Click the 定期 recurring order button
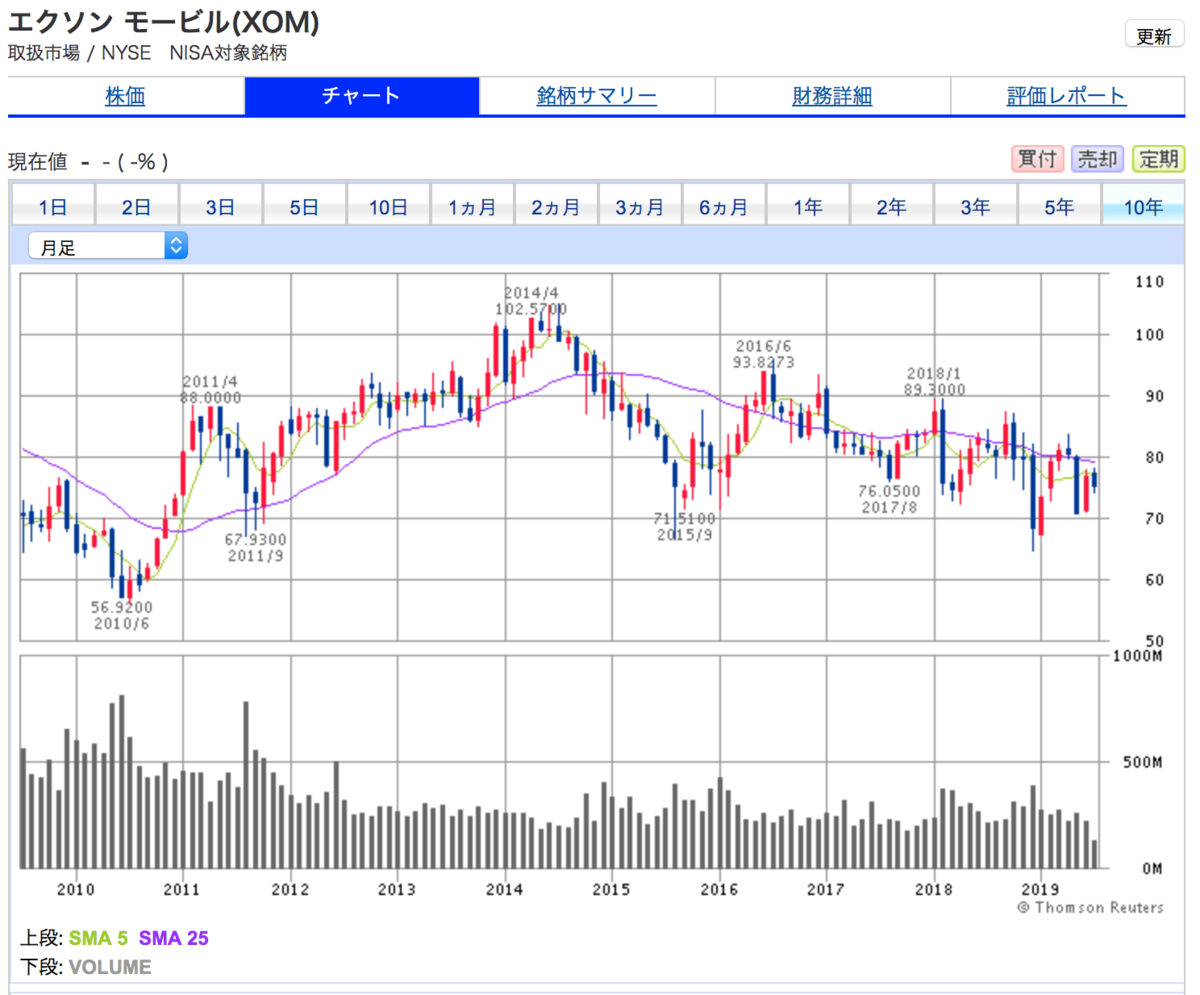The width and height of the screenshot is (1200, 995). click(x=1158, y=158)
